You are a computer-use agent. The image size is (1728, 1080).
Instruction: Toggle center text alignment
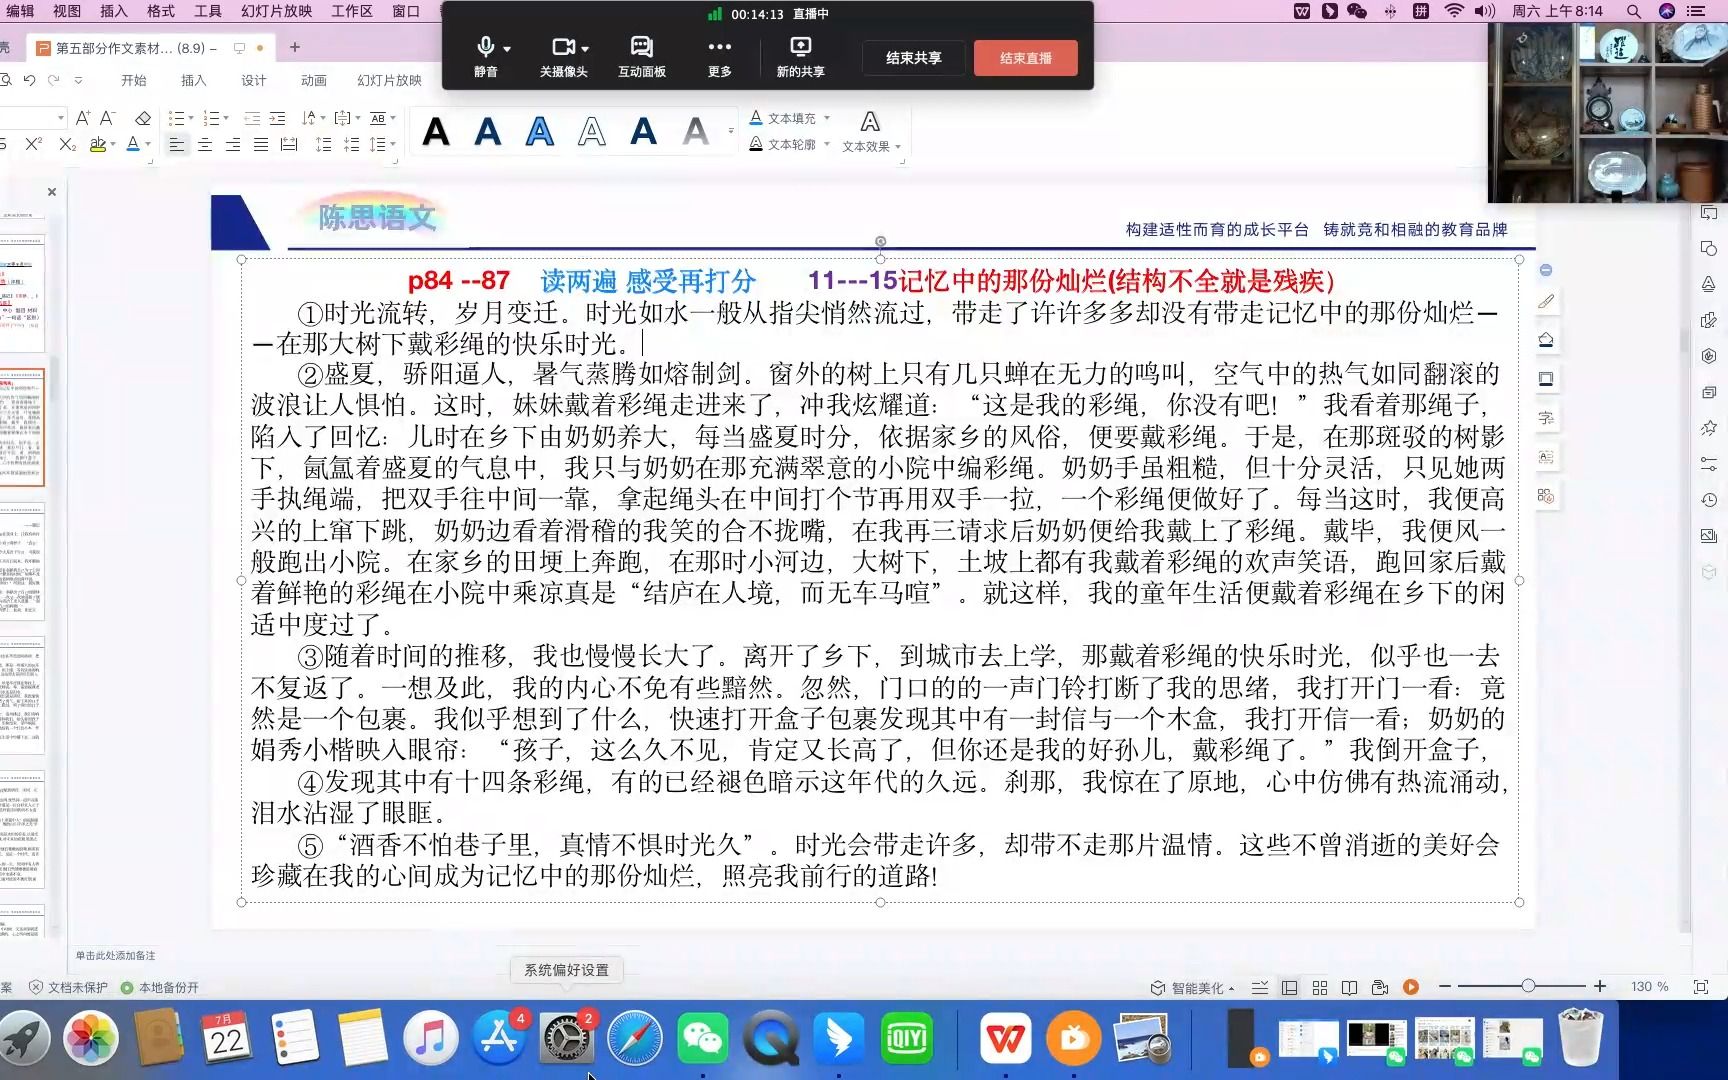[x=205, y=145]
